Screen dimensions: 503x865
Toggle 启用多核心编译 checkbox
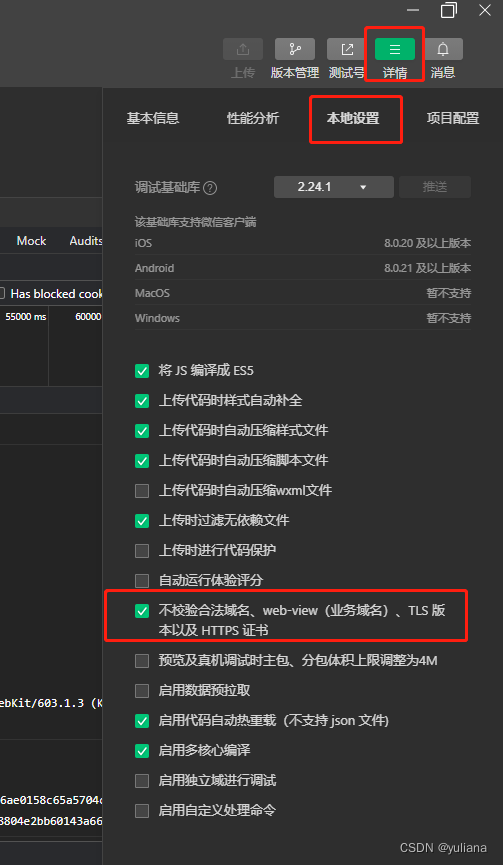pyautogui.click(x=142, y=750)
